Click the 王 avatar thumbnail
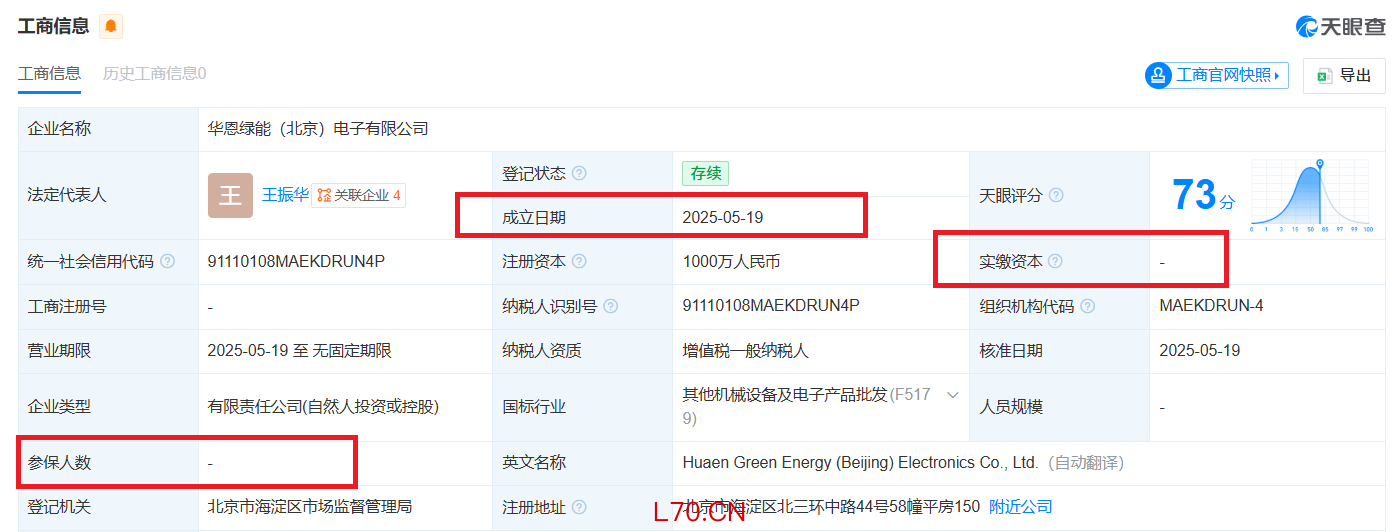1399x532 pixels. (x=230, y=195)
